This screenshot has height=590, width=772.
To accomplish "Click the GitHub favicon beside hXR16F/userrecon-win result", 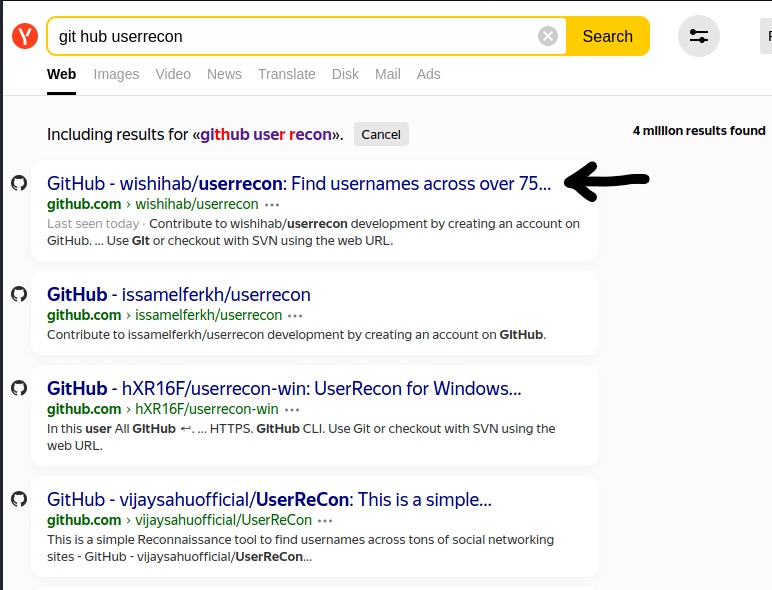I will tap(19, 388).
